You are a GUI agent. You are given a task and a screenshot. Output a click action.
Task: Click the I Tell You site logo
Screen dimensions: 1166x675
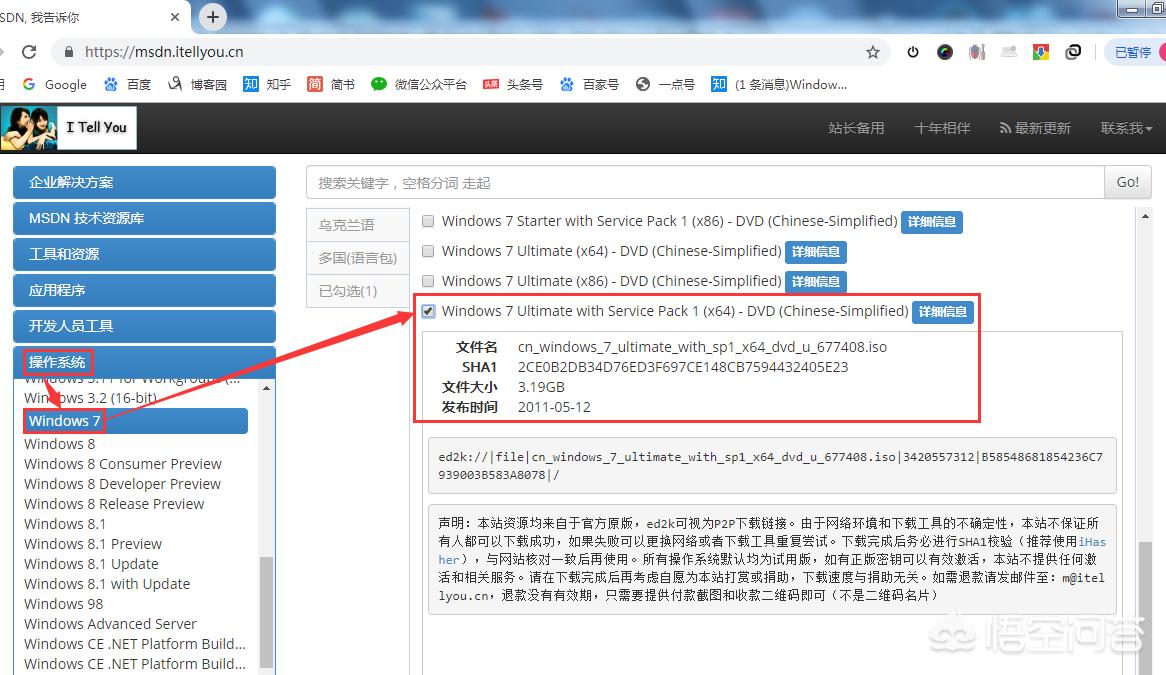pos(68,128)
